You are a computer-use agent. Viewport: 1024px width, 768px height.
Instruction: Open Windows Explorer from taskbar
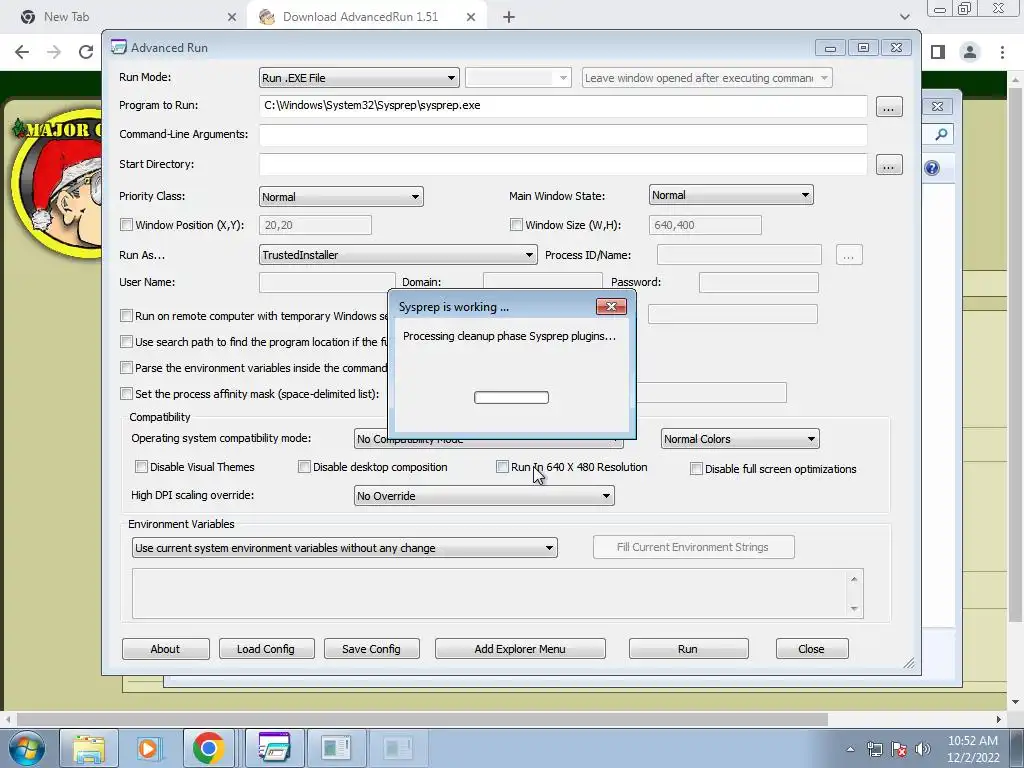coord(89,748)
